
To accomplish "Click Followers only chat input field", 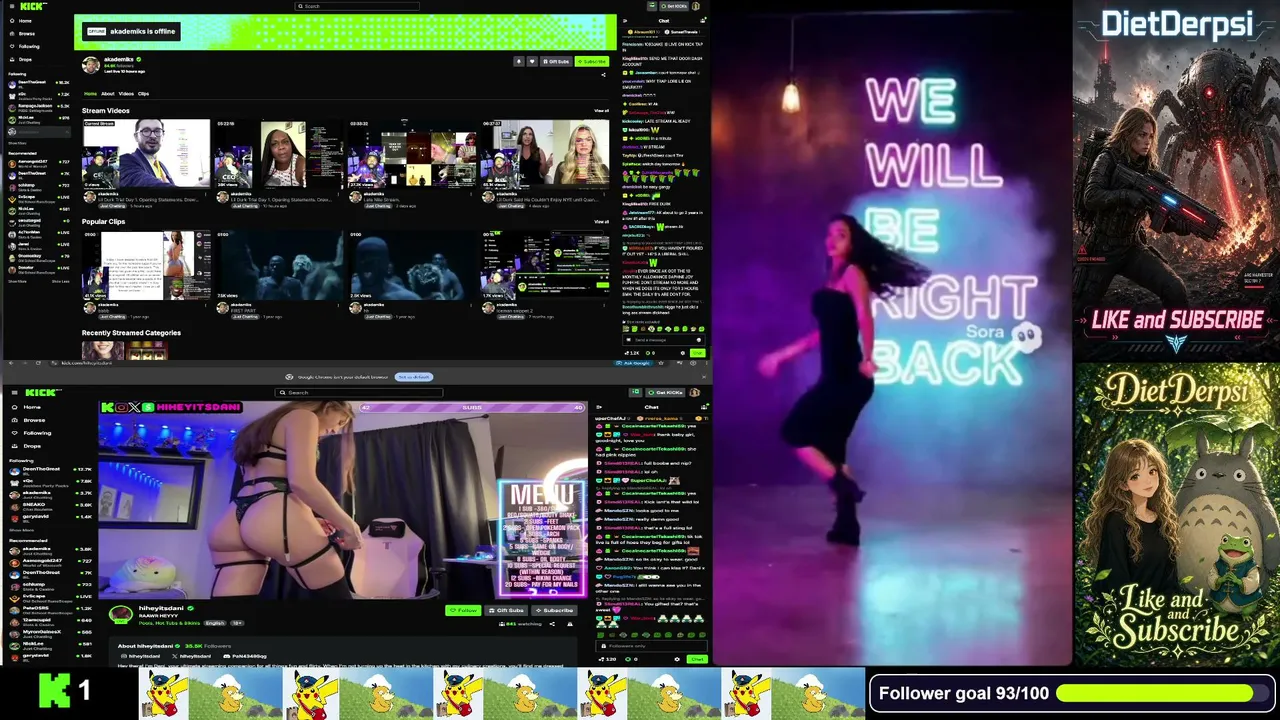I will (x=650, y=646).
